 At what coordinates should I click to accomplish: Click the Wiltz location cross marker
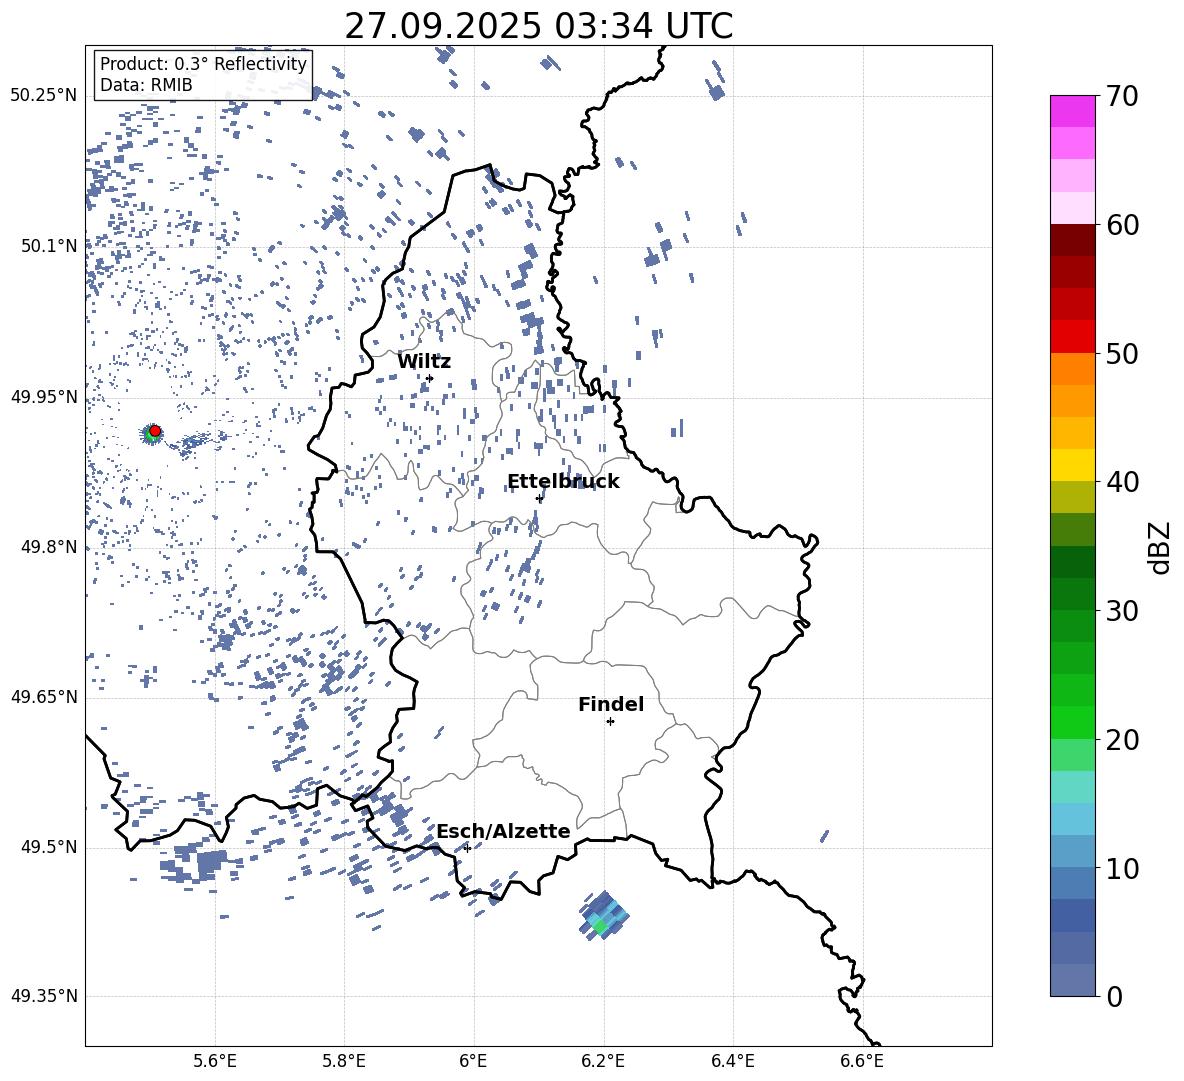430,378
